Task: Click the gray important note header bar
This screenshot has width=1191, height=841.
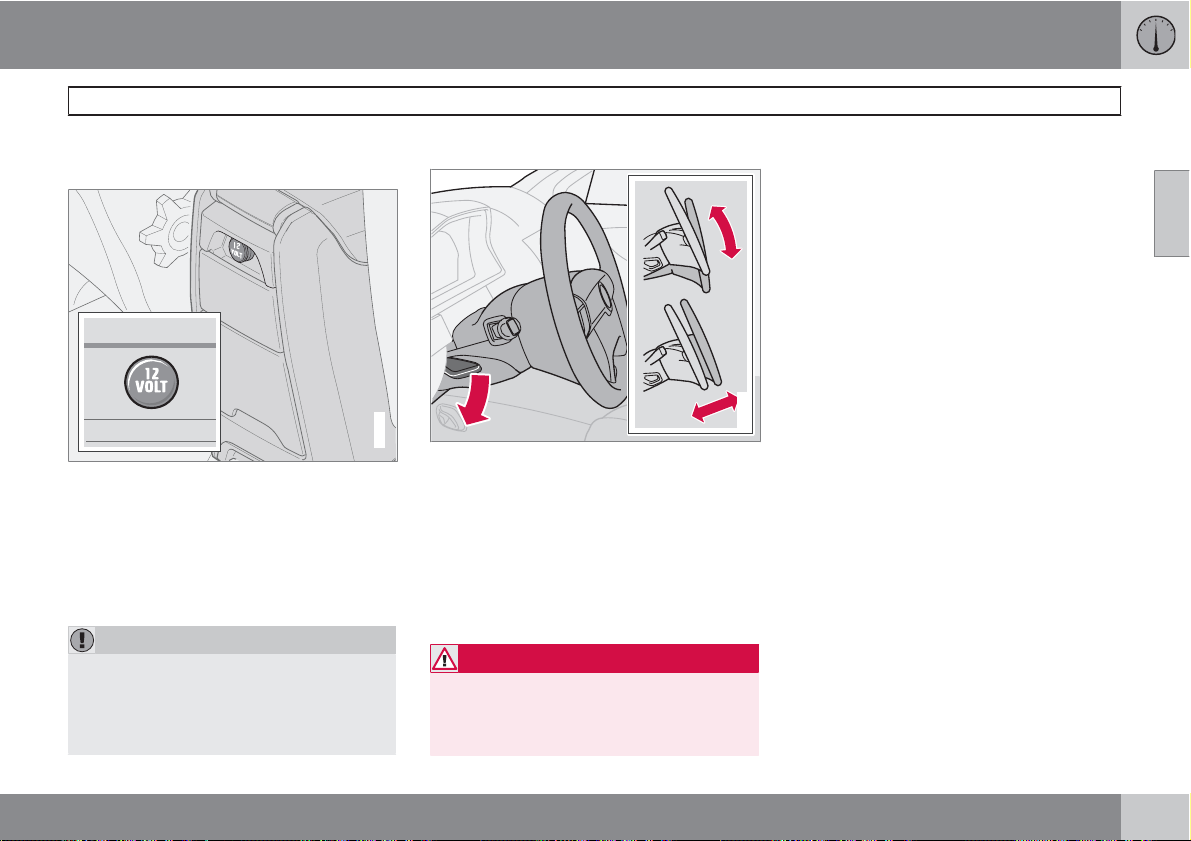Action: pos(232,640)
